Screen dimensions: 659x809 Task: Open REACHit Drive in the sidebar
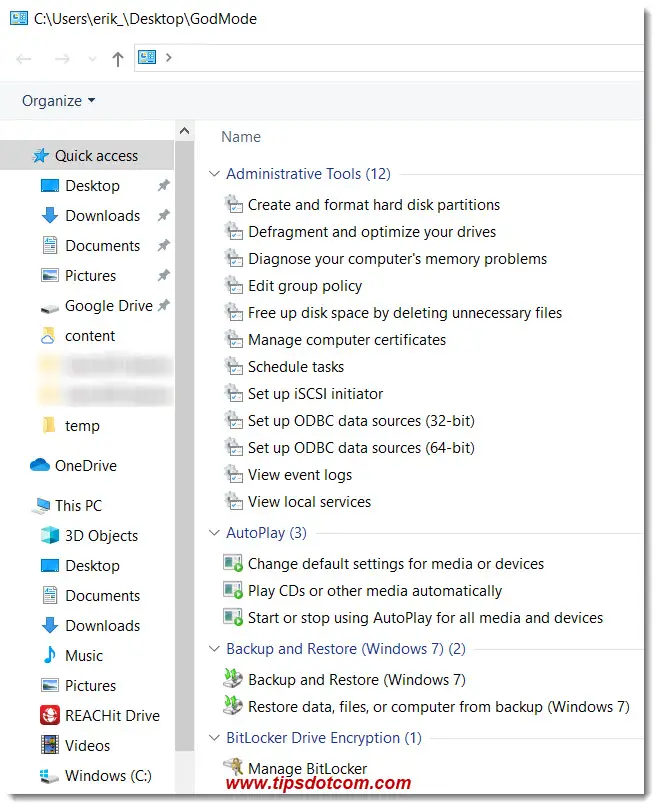point(111,715)
